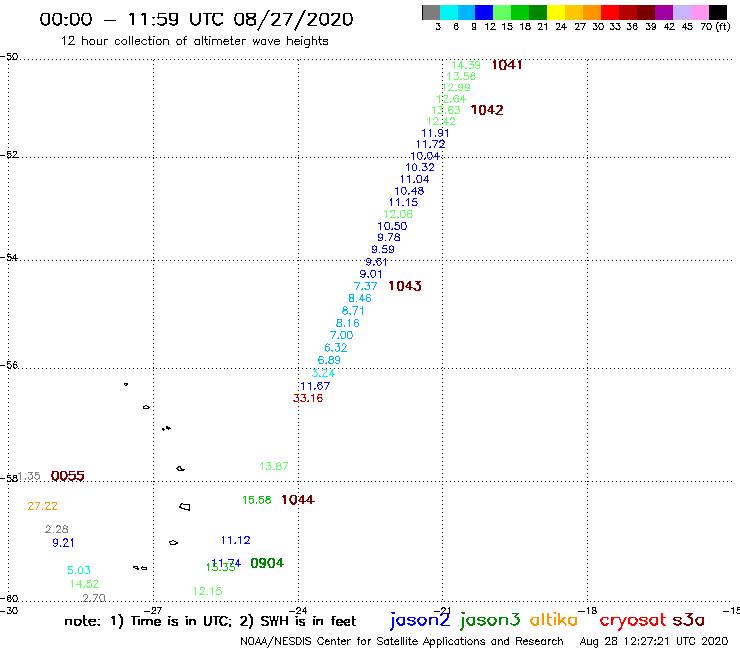Click the red 33.16 wave height value
The height and width of the screenshot is (650, 740).
click(308, 398)
